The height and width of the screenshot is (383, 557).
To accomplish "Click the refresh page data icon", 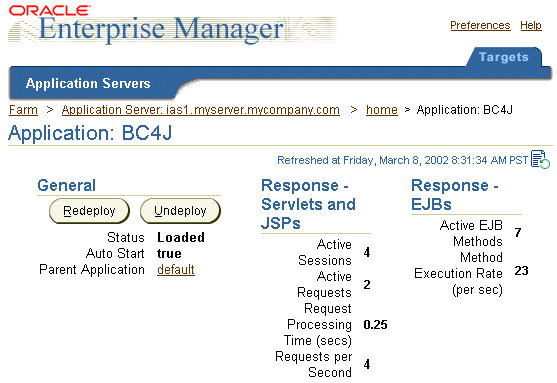I will [540, 160].
